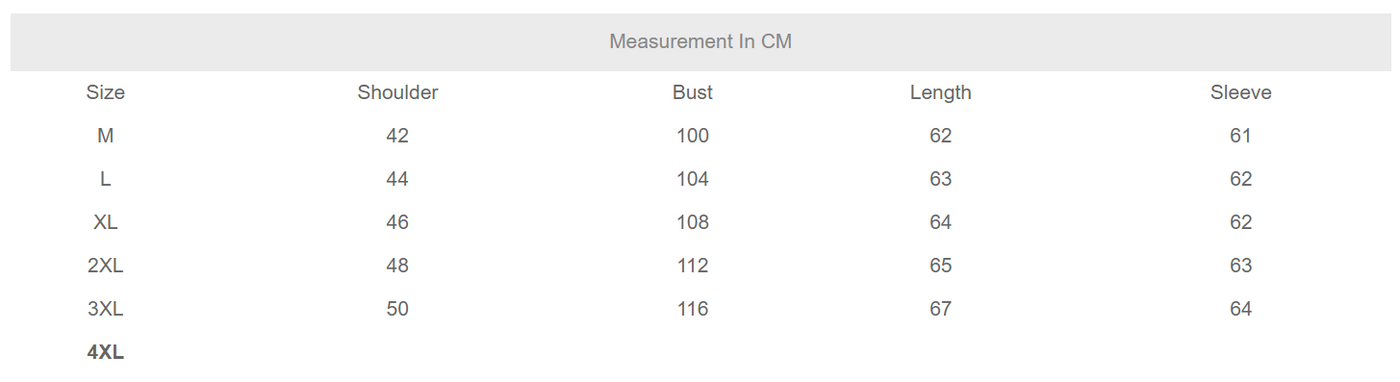This screenshot has height=382, width=1400.
Task: Click the Length column header
Action: click(940, 93)
